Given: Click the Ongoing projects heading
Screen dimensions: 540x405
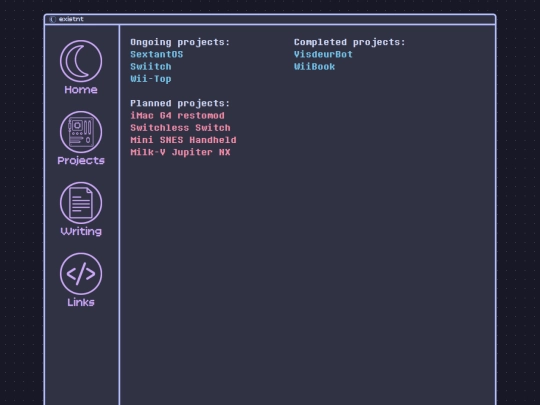Looking at the screenshot, I should click(180, 42).
